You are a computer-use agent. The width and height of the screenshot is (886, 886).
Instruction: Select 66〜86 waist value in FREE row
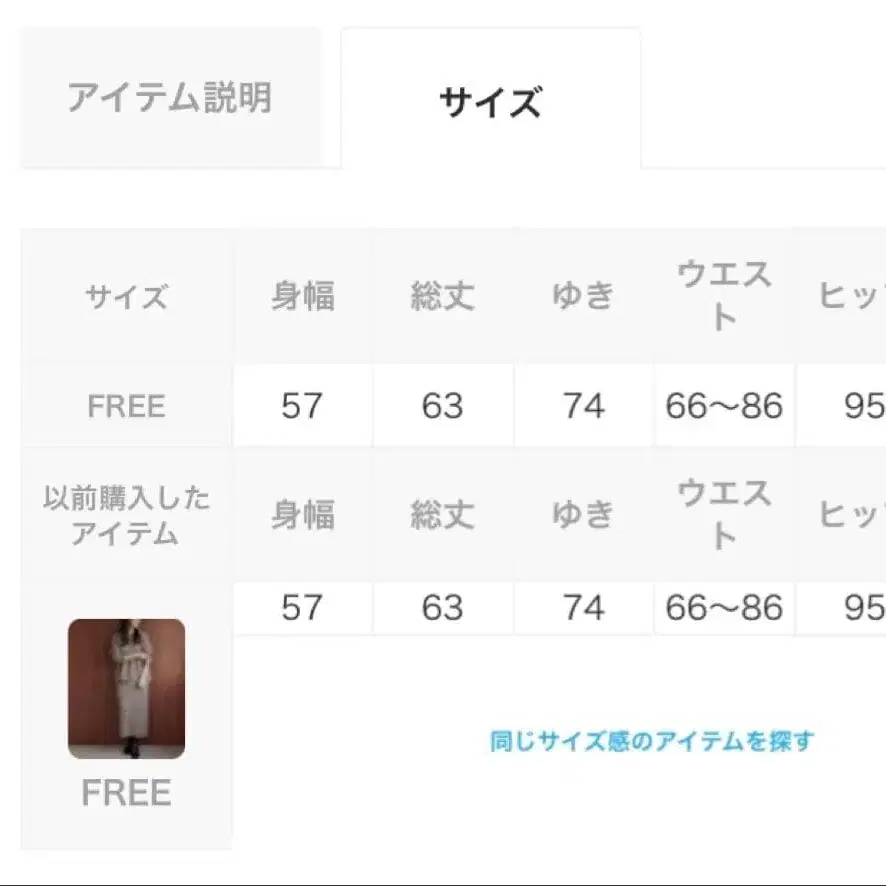coord(724,406)
